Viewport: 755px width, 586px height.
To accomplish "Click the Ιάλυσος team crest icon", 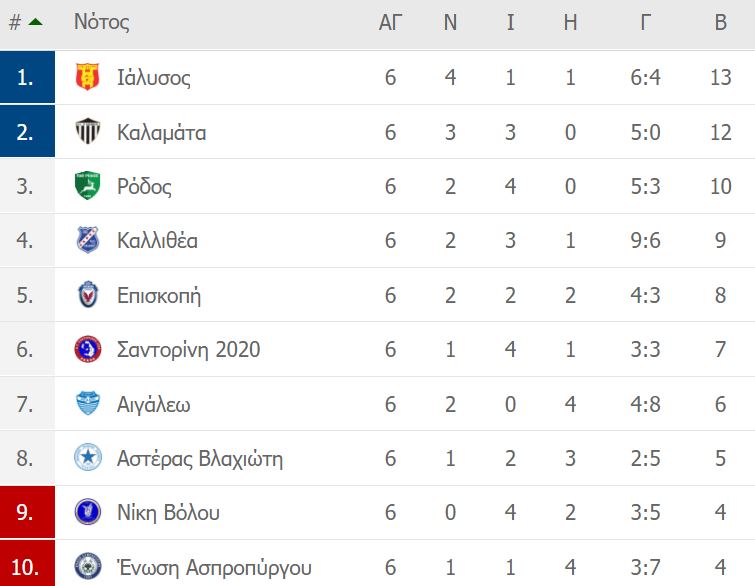I will coord(88,77).
